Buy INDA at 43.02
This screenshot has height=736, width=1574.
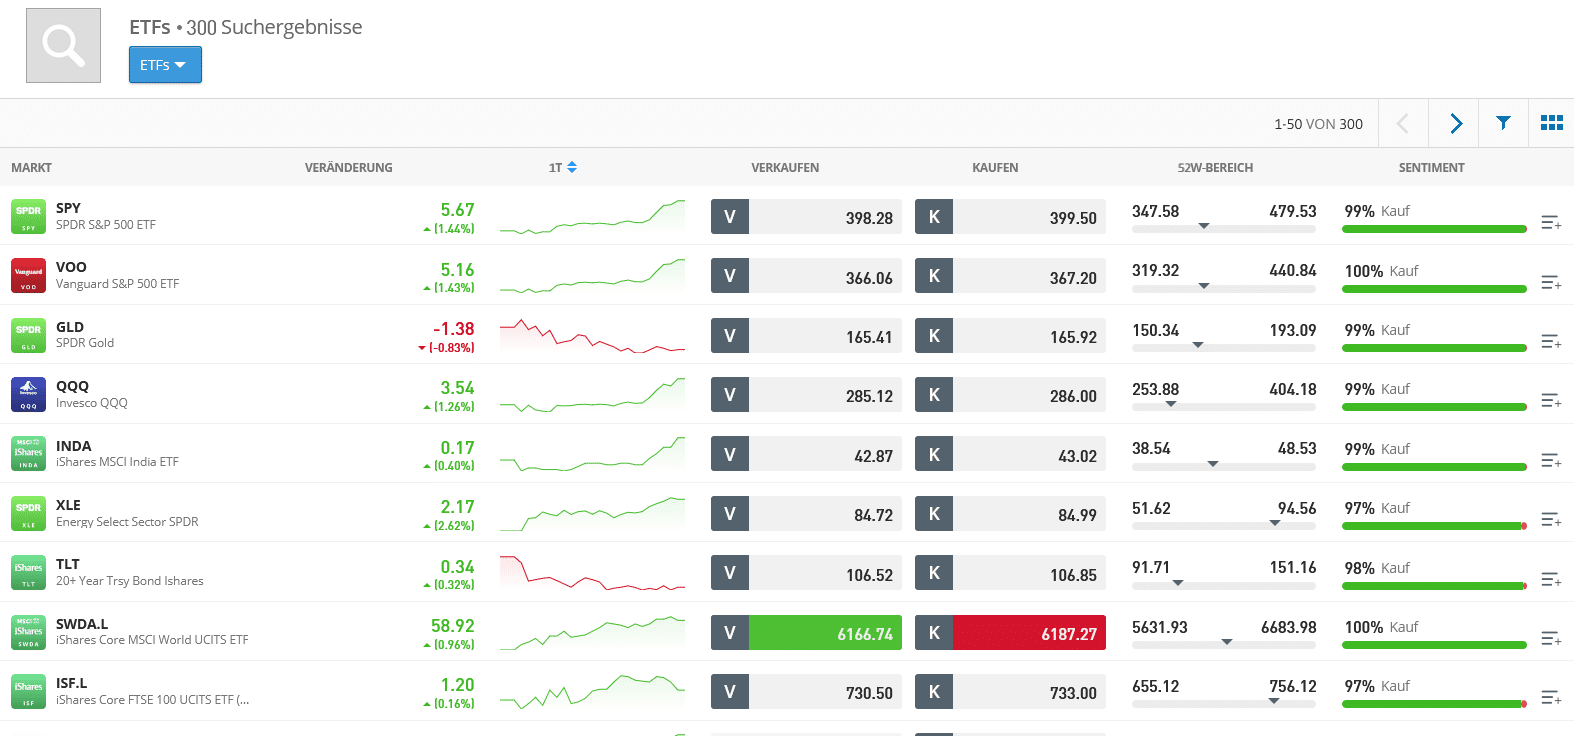pyautogui.click(x=1010, y=455)
